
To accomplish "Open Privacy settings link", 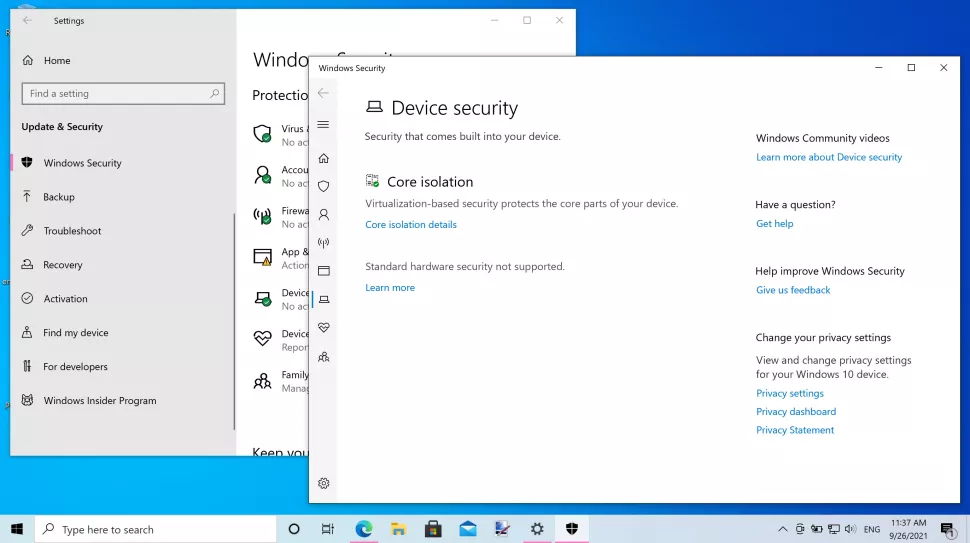I will [x=789, y=393].
